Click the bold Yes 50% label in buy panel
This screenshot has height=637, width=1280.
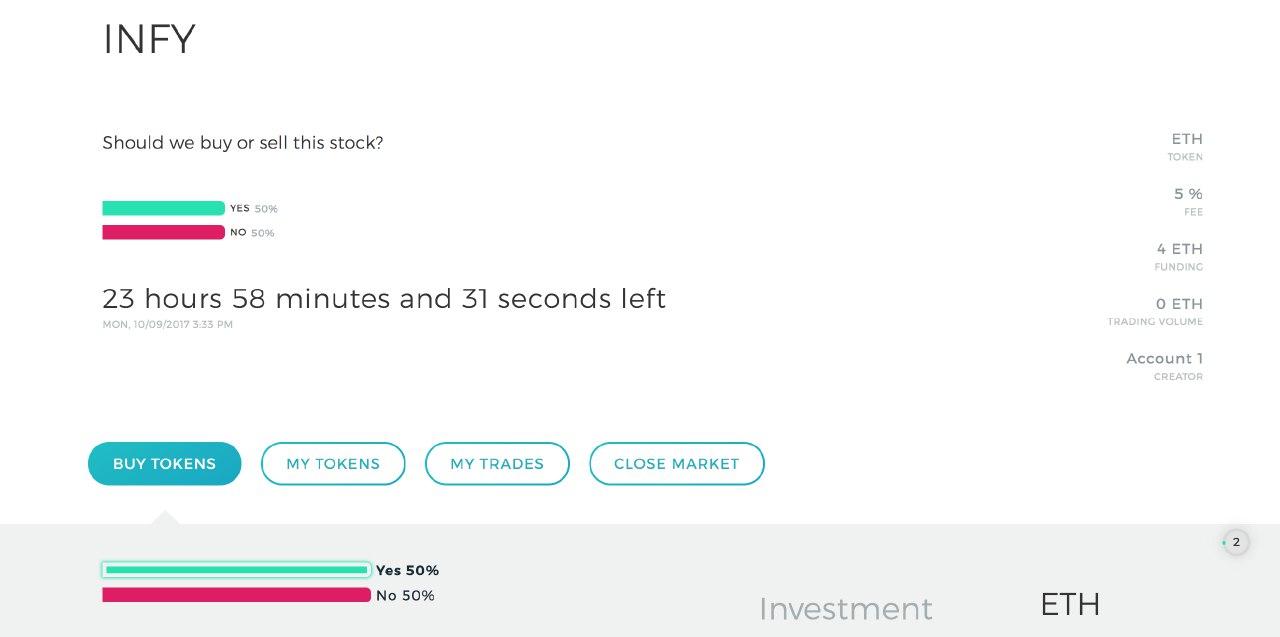pyautogui.click(x=407, y=571)
